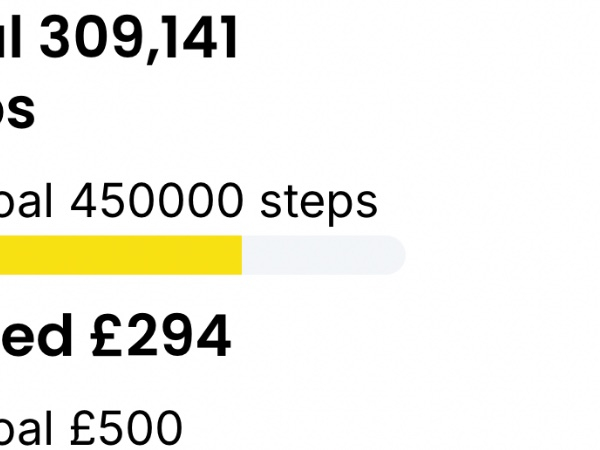Click the bold £294 raised amount
The height and width of the screenshot is (450, 600).
coord(160,338)
